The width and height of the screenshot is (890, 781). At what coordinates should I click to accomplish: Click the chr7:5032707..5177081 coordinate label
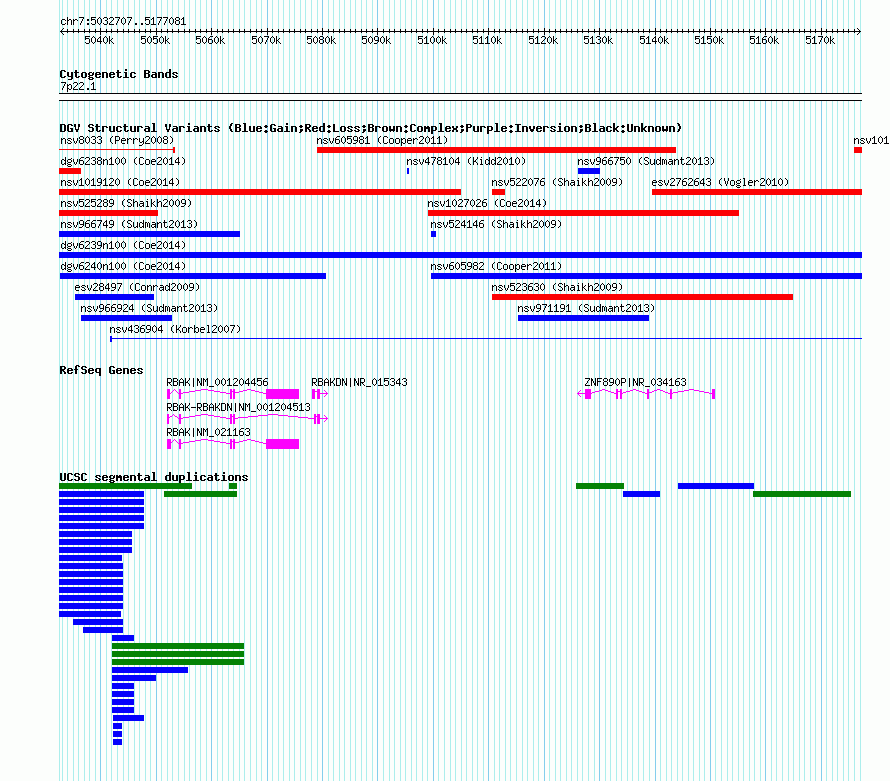point(123,21)
